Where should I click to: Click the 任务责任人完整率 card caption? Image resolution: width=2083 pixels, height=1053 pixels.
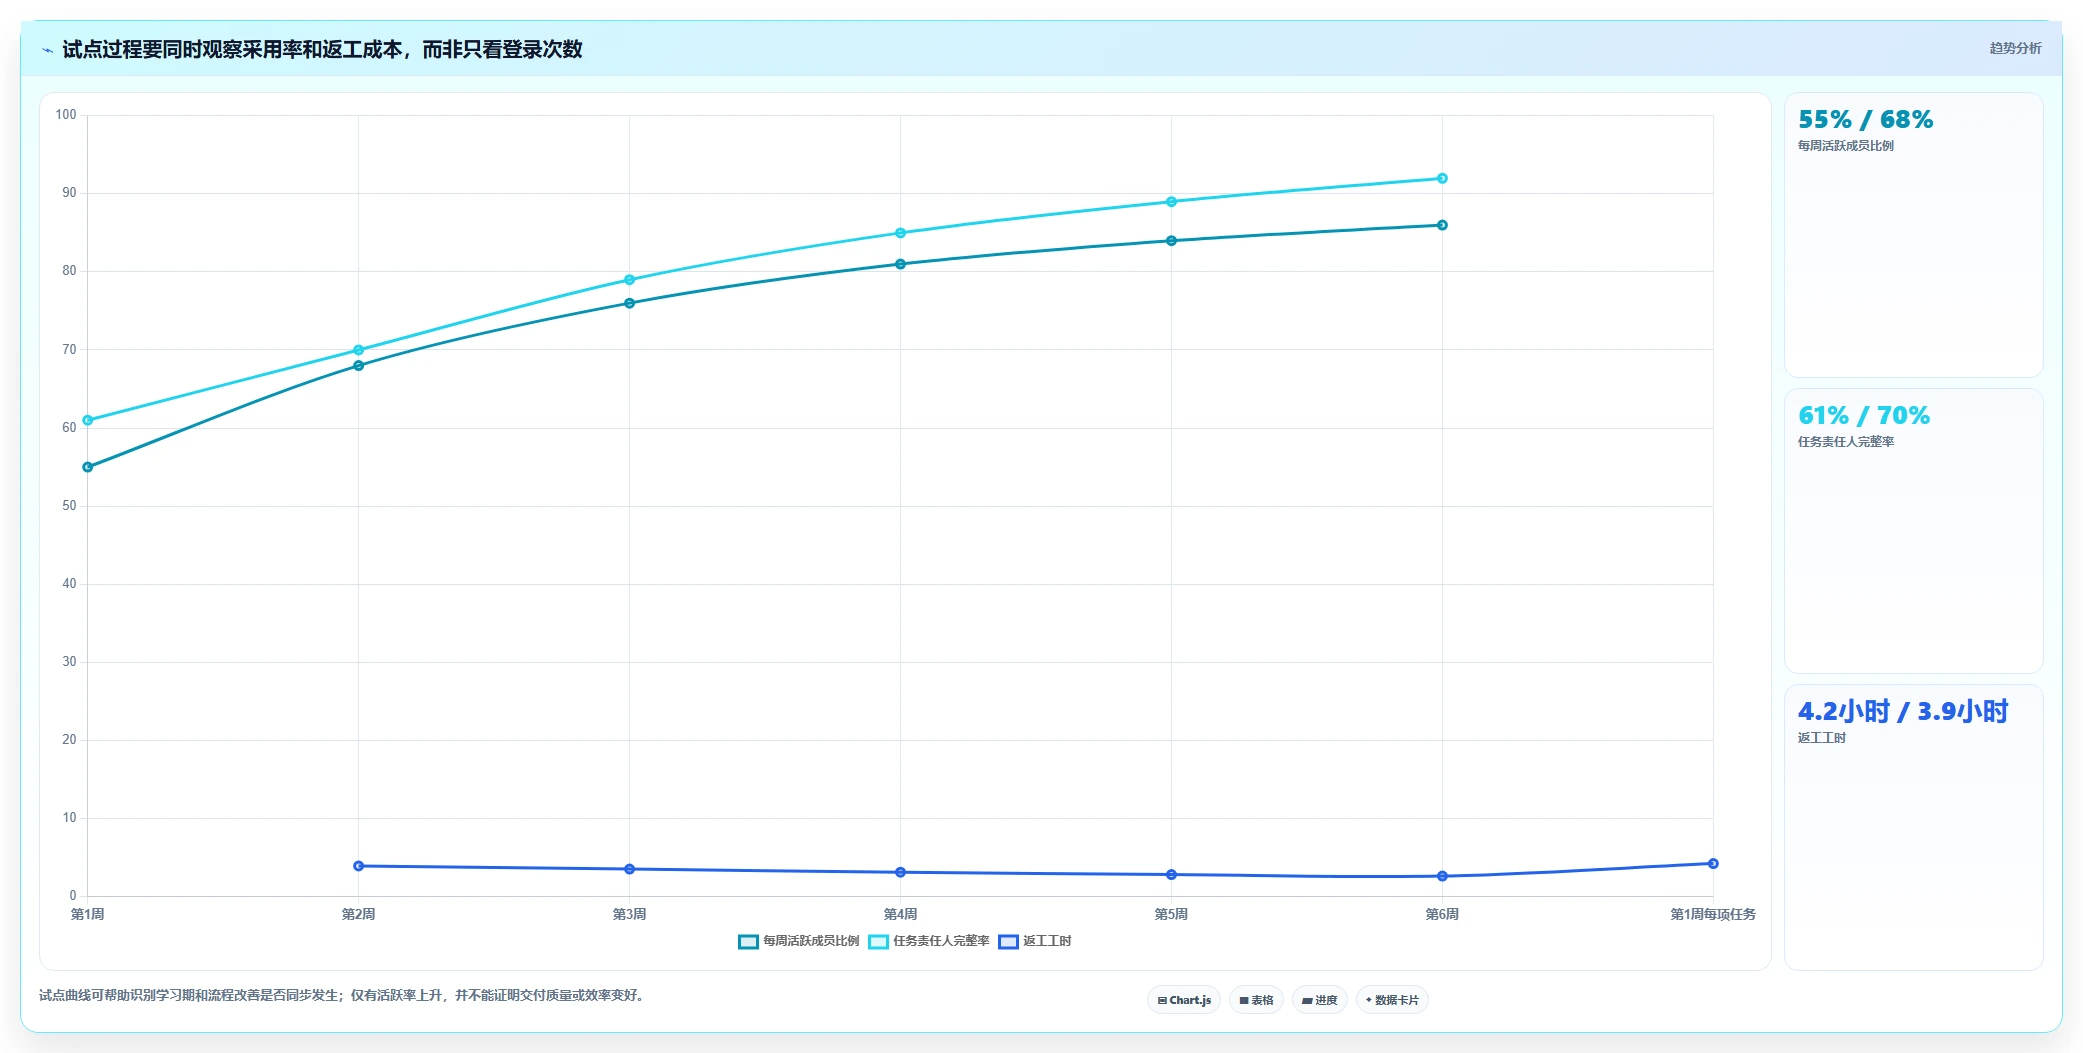click(1846, 442)
